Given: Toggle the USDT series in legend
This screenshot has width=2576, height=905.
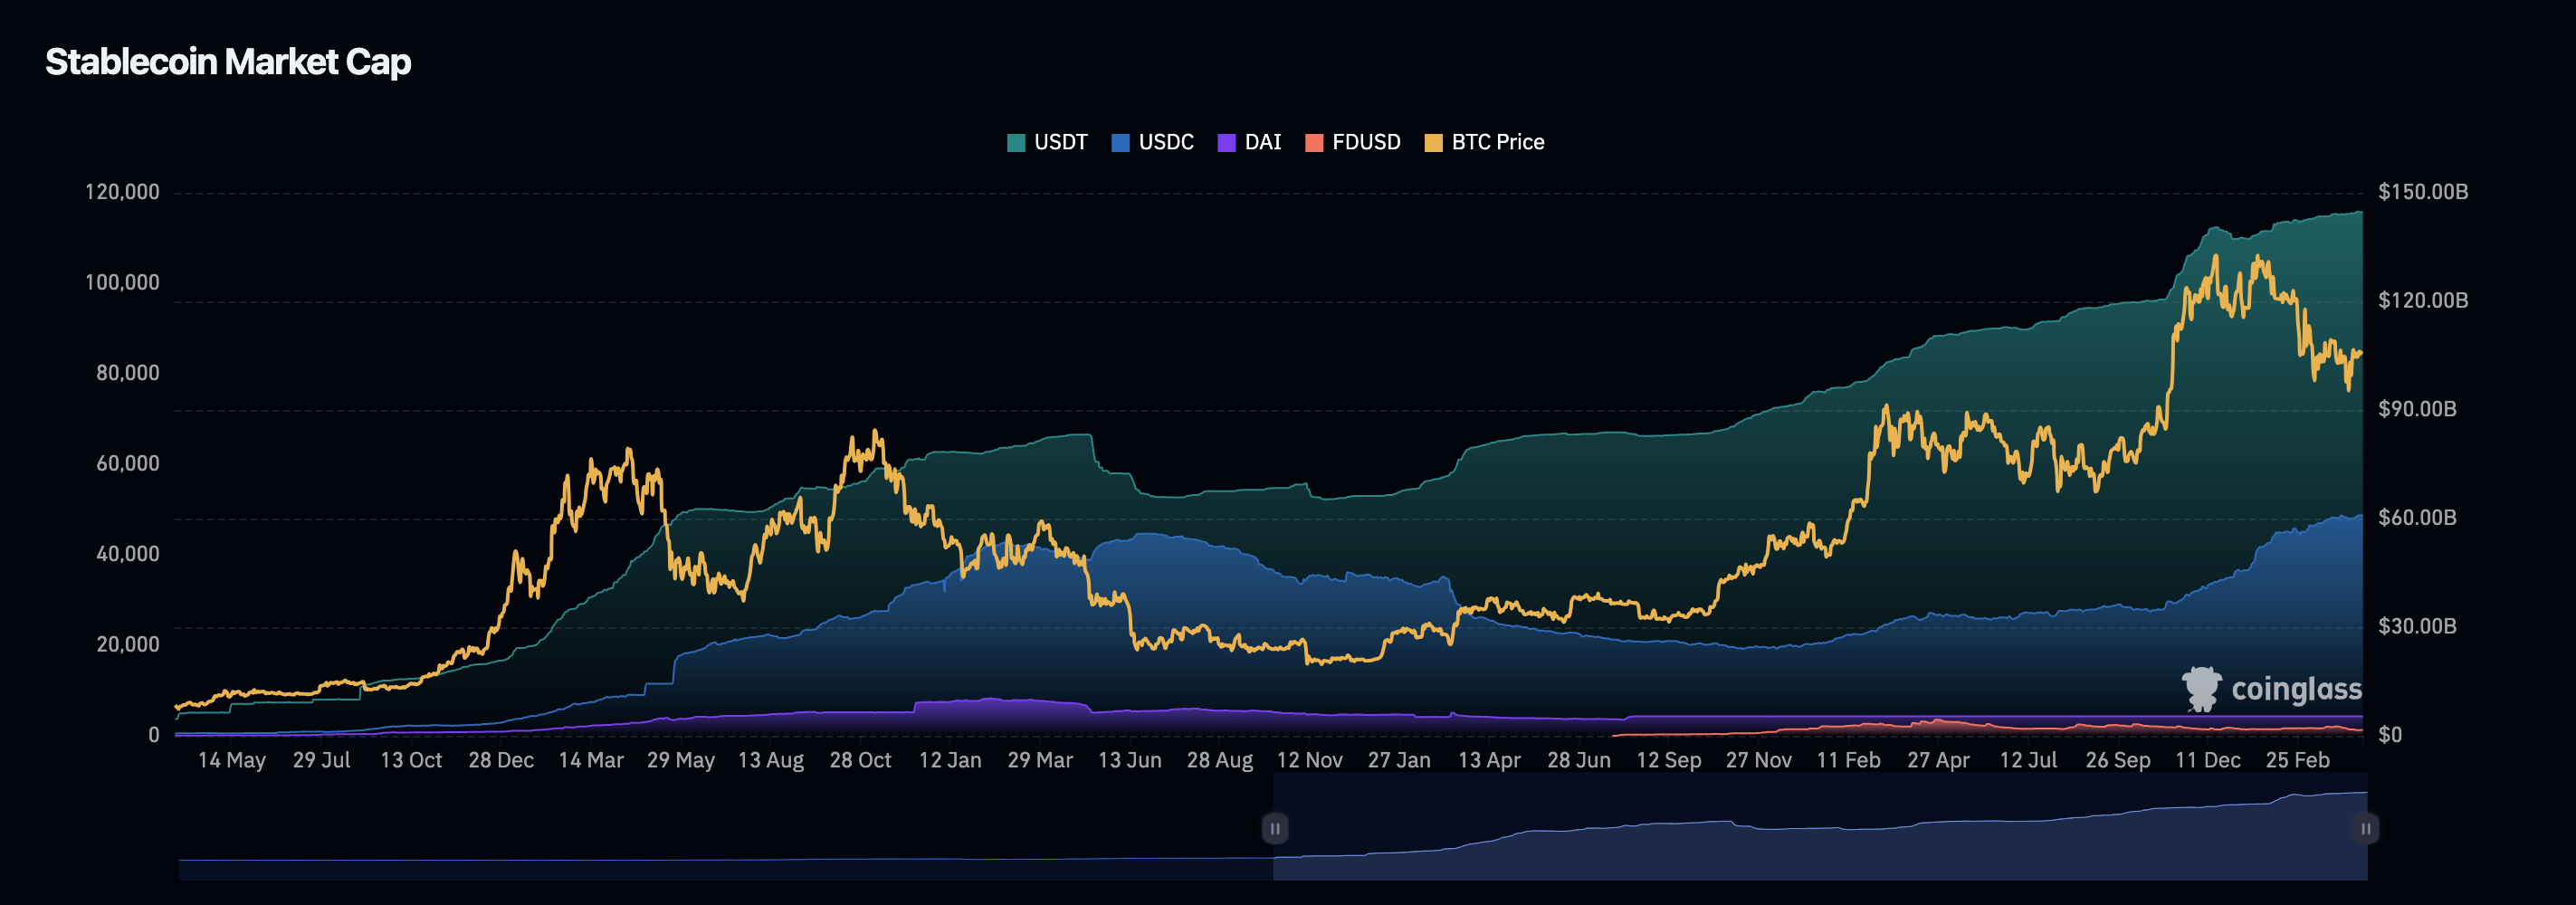Looking at the screenshot, I should click(1047, 142).
